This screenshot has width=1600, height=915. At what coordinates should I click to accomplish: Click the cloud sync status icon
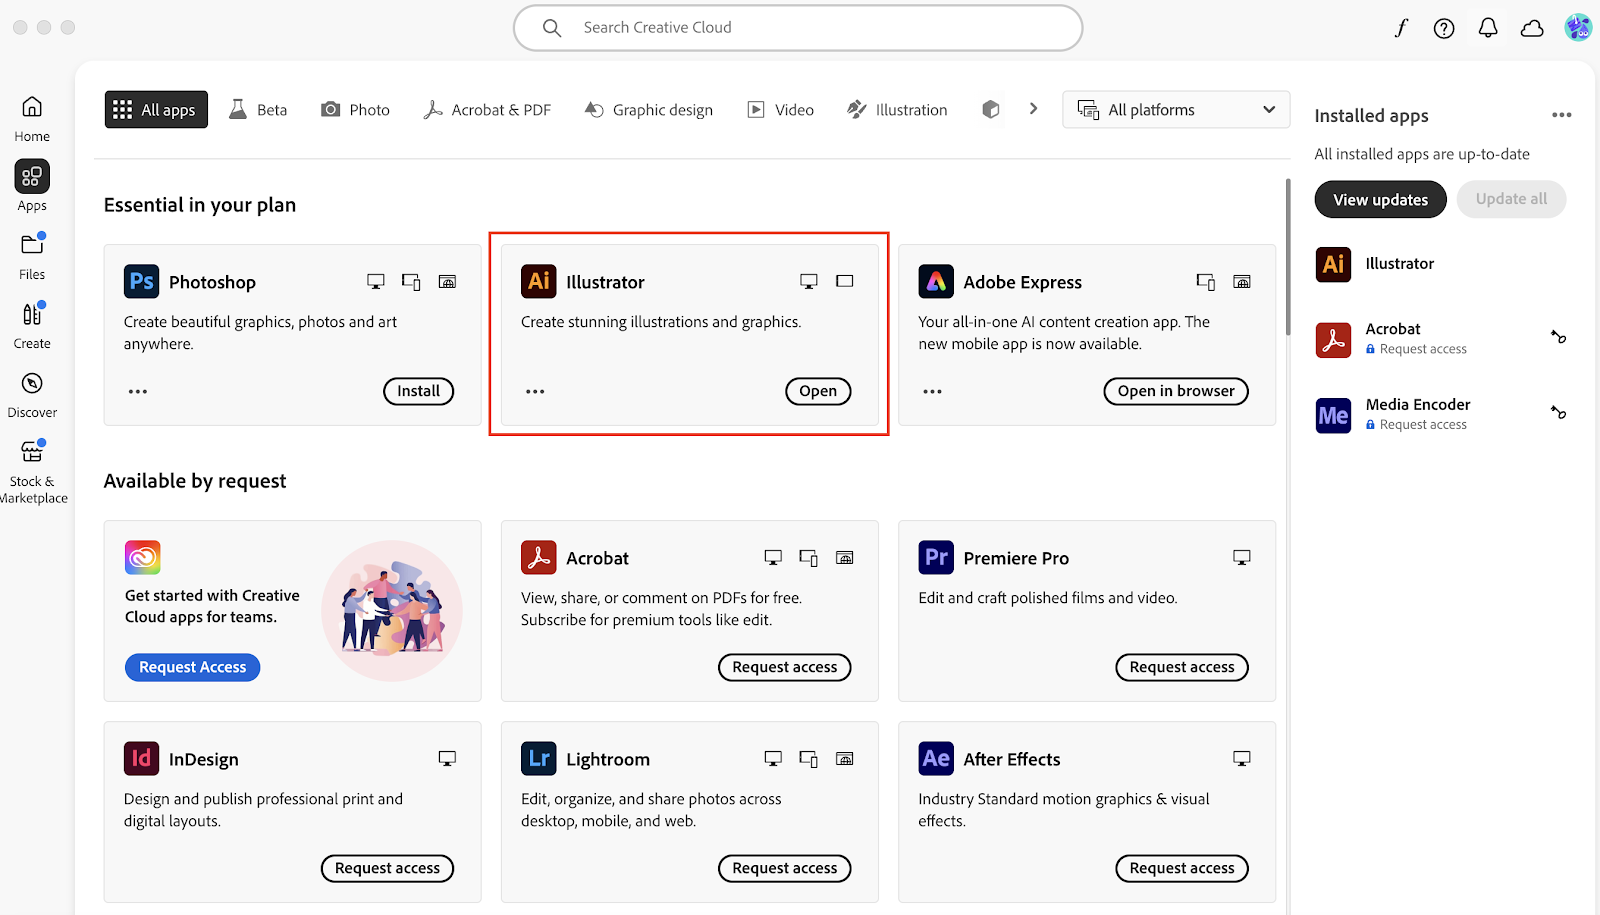[x=1532, y=28]
